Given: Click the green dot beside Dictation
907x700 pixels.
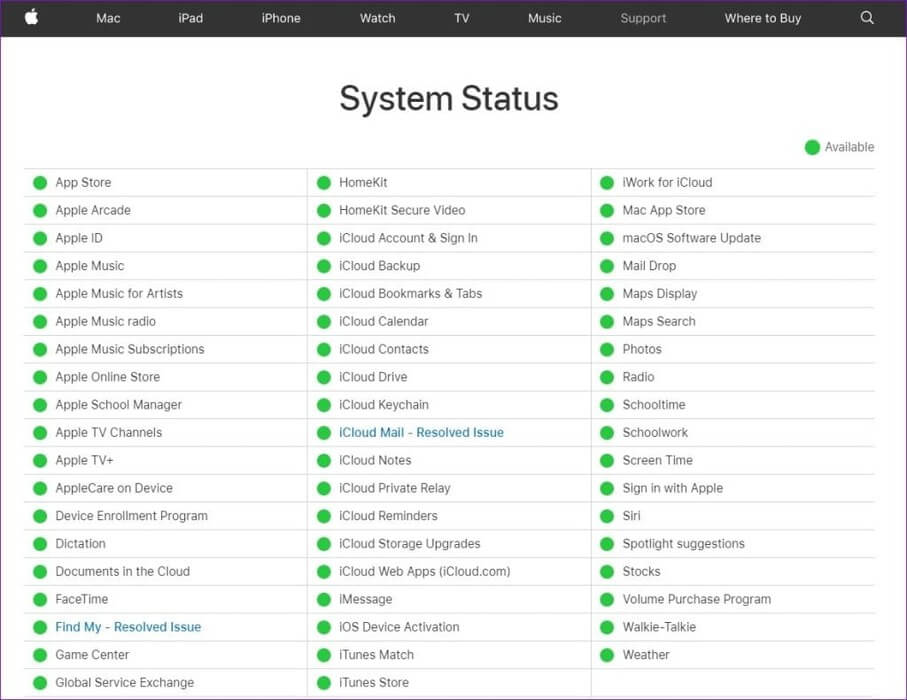Looking at the screenshot, I should coord(40,544).
